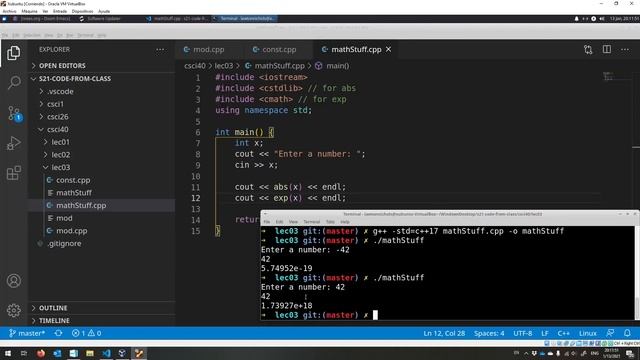Viewport: 640px width, 360px height.
Task: Open the Ln 12, Col 28 position indicator
Action: click(x=444, y=333)
